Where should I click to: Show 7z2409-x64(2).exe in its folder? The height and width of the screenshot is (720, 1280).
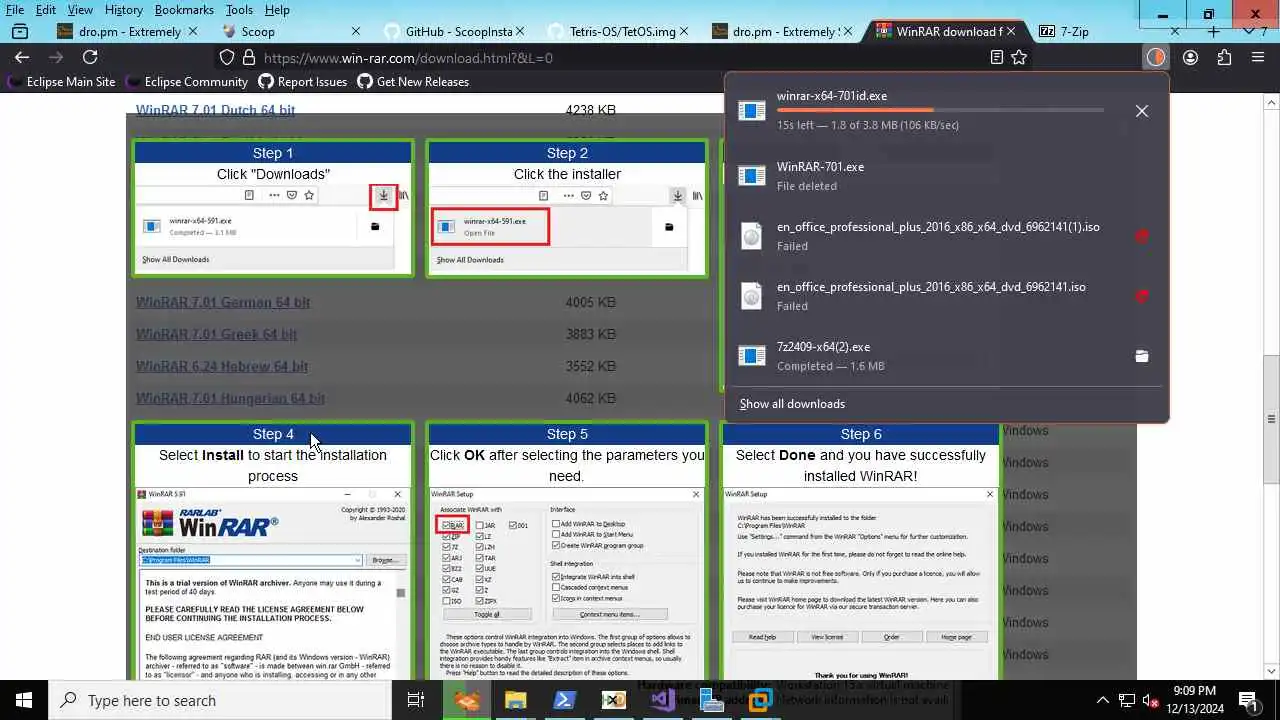point(1142,356)
